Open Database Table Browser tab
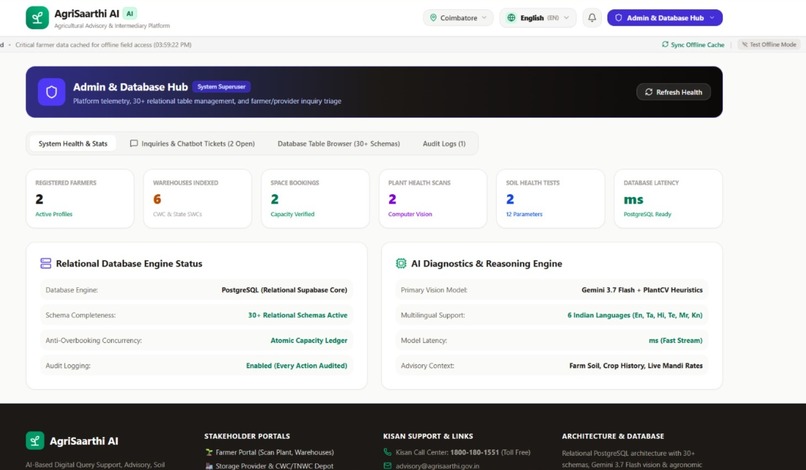Viewport: 806px width, 470px height. point(339,143)
